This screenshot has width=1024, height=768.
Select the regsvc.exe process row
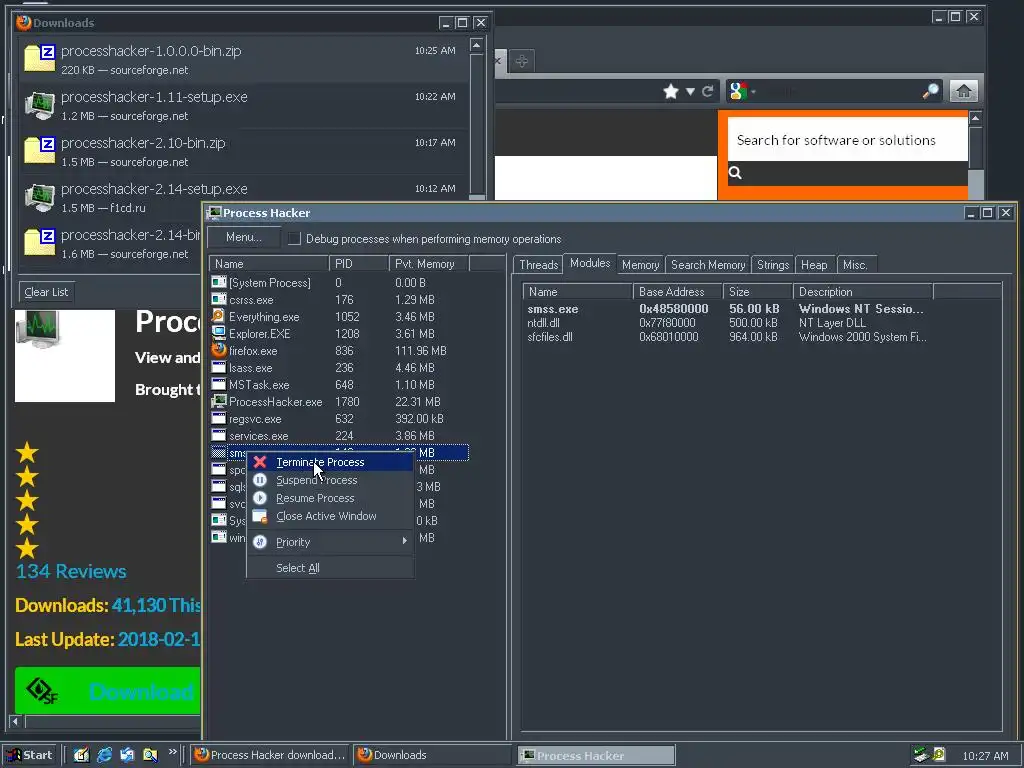tap(340, 419)
